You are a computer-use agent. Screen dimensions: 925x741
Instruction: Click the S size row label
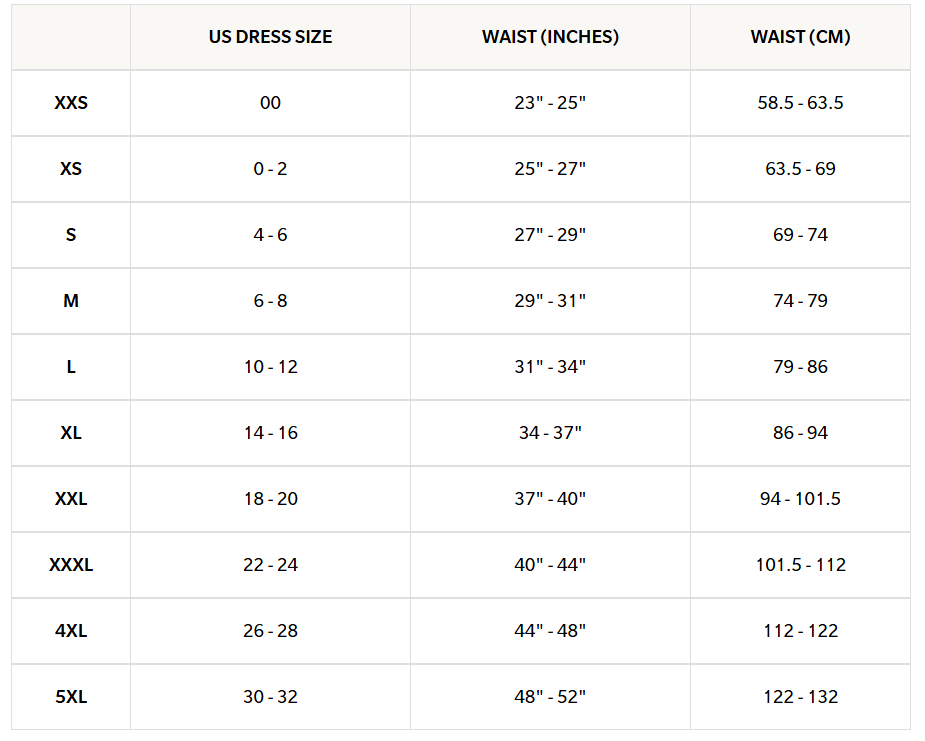click(71, 235)
